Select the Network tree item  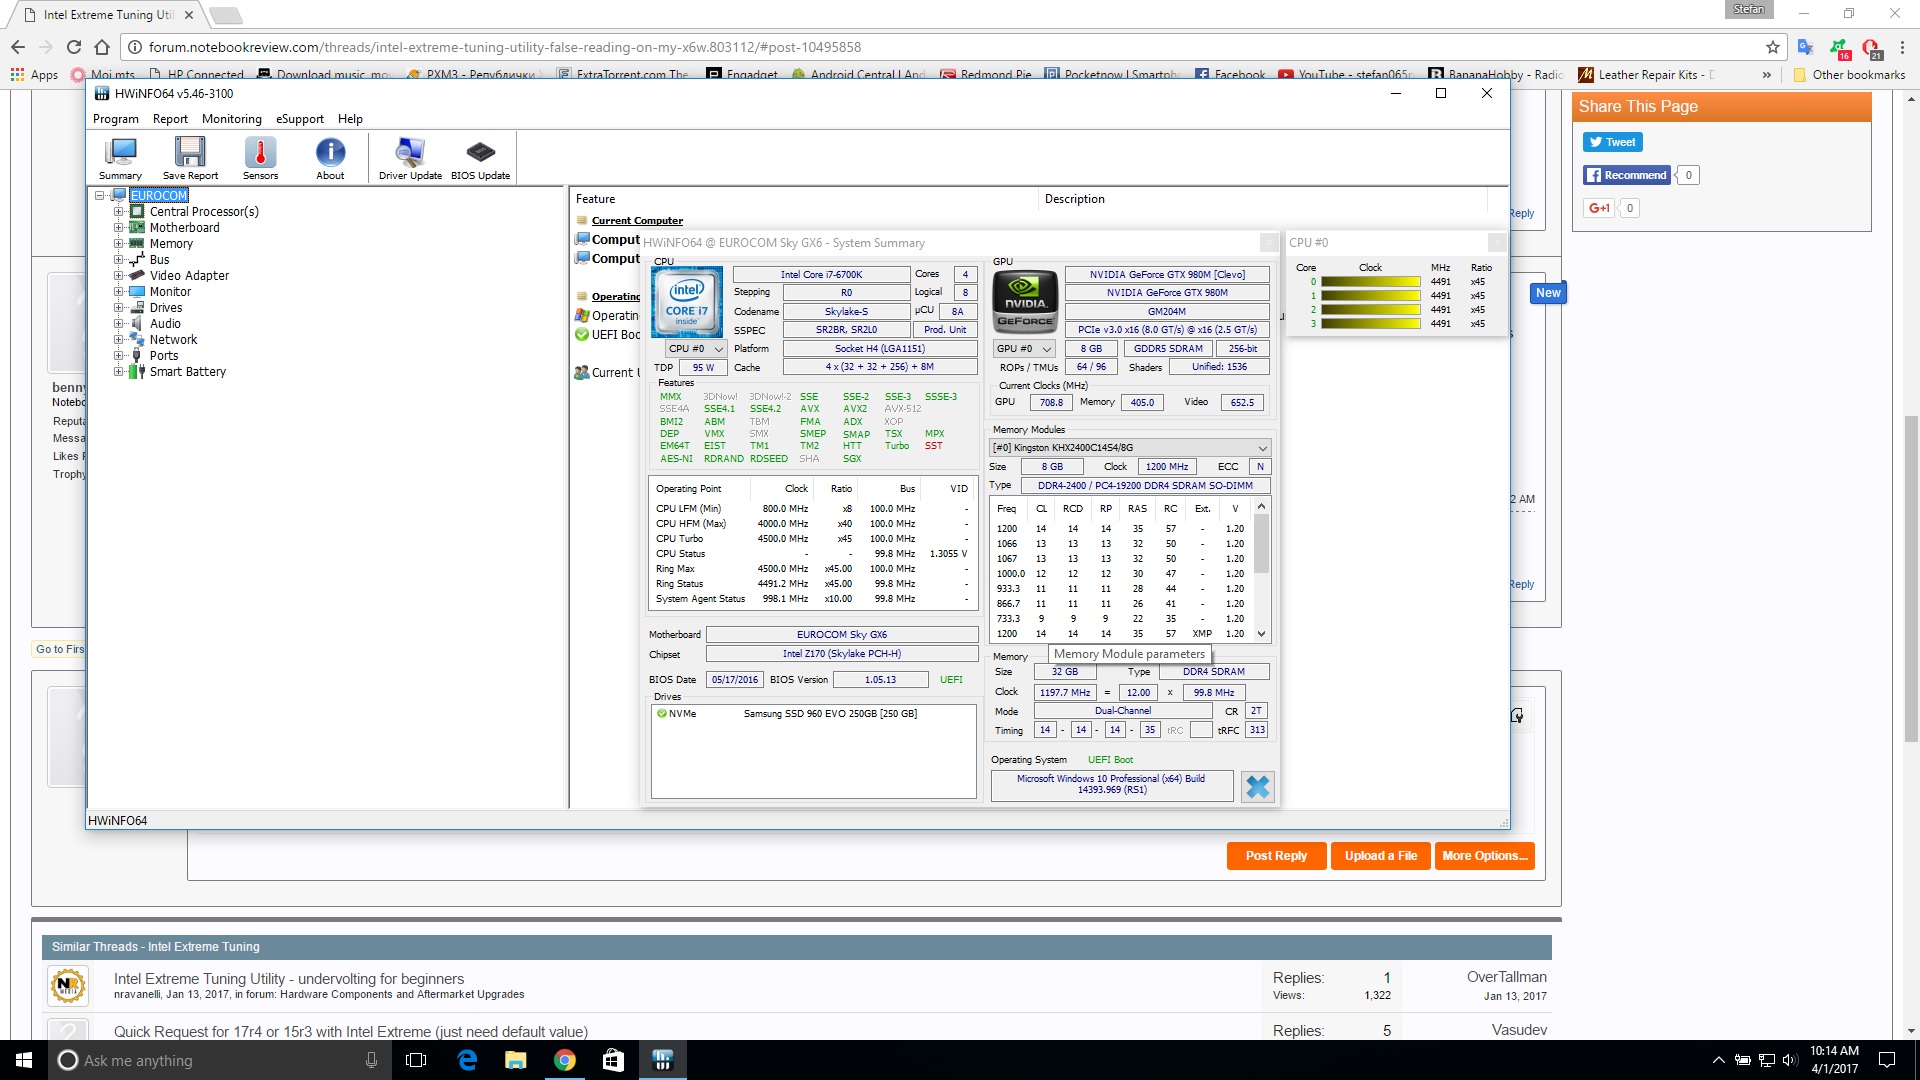coord(173,340)
